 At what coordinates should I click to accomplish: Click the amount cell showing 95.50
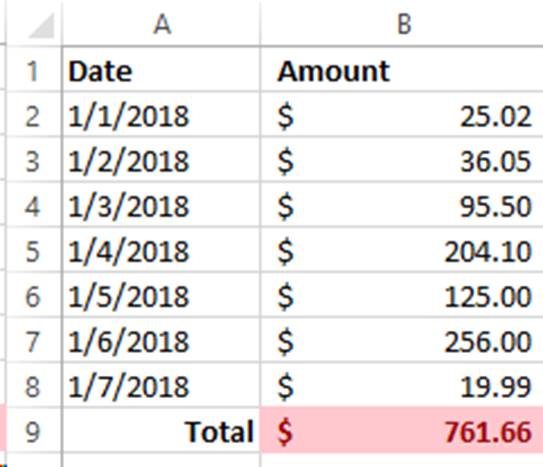click(x=402, y=205)
